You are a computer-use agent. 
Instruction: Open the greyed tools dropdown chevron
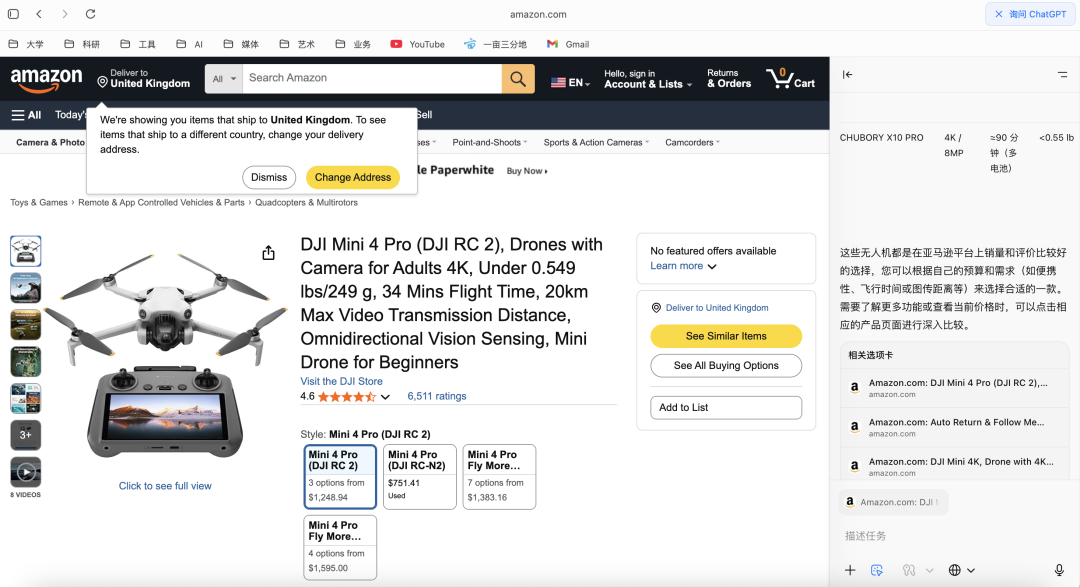point(929,570)
